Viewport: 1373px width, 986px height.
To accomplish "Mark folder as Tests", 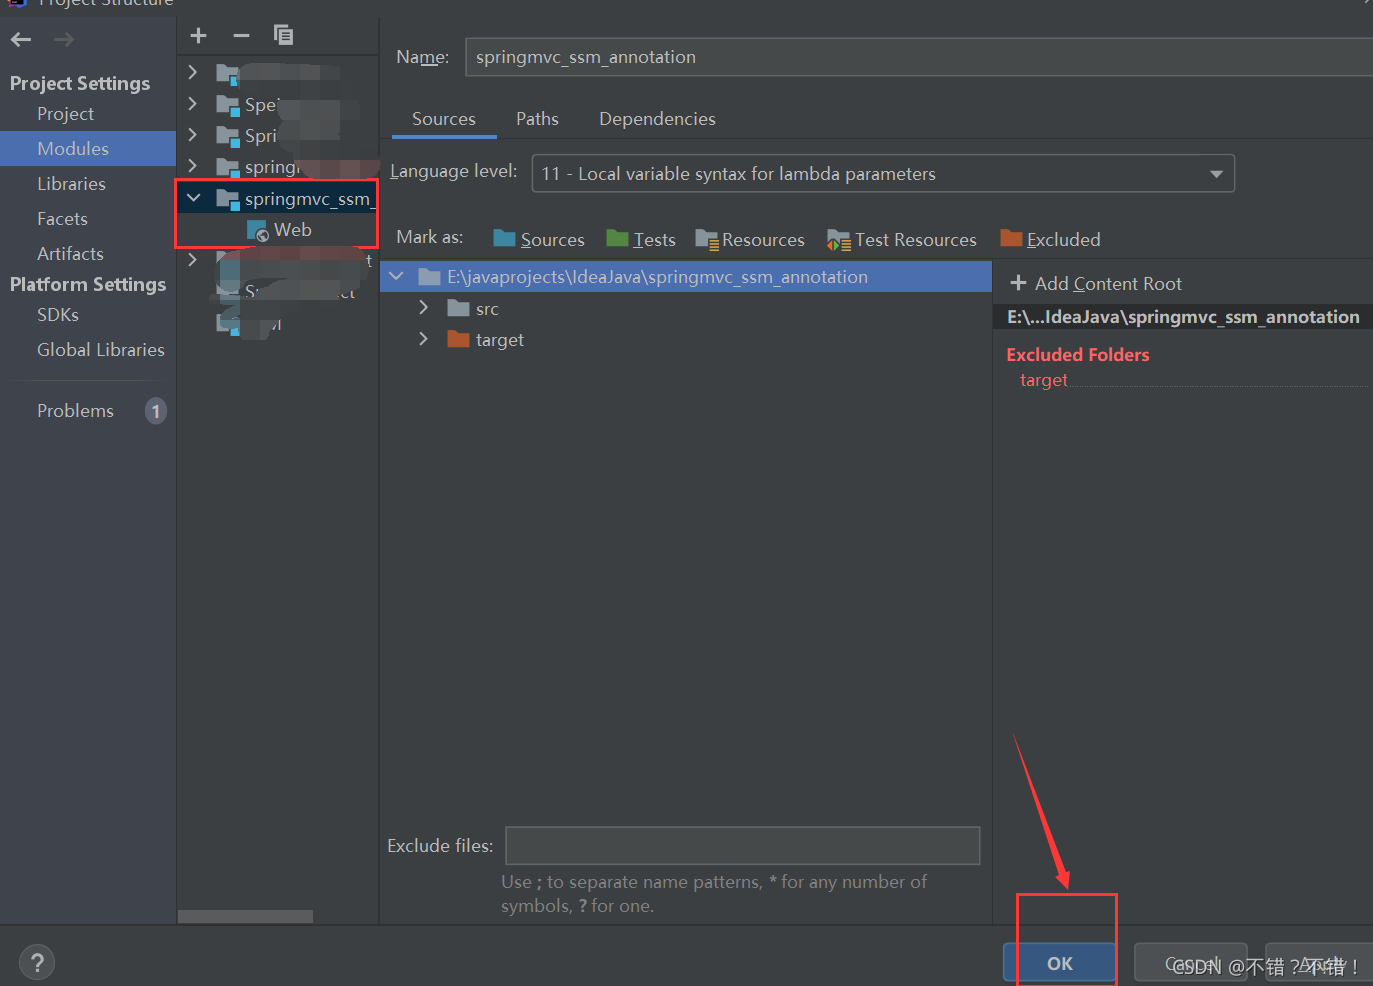I will click(641, 240).
